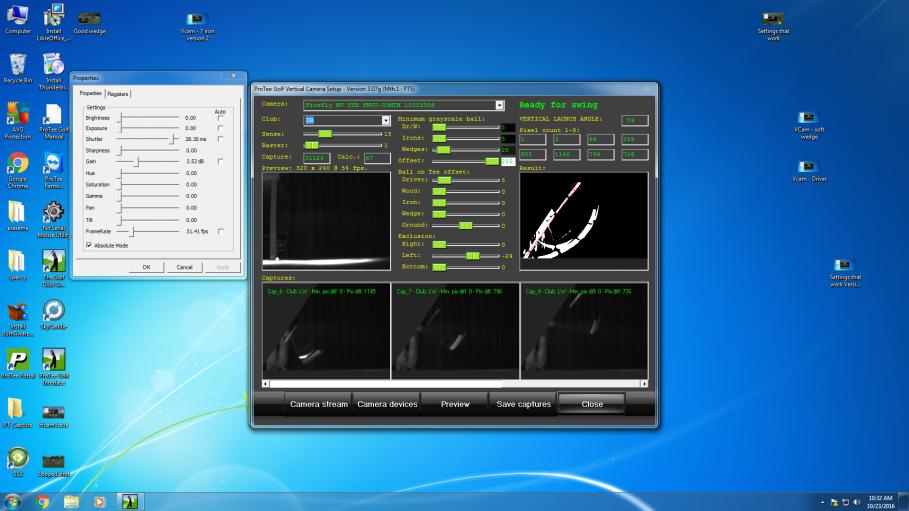Screen dimensions: 909x511
Task: Click OK in the Properties dialog
Action: pos(146,267)
